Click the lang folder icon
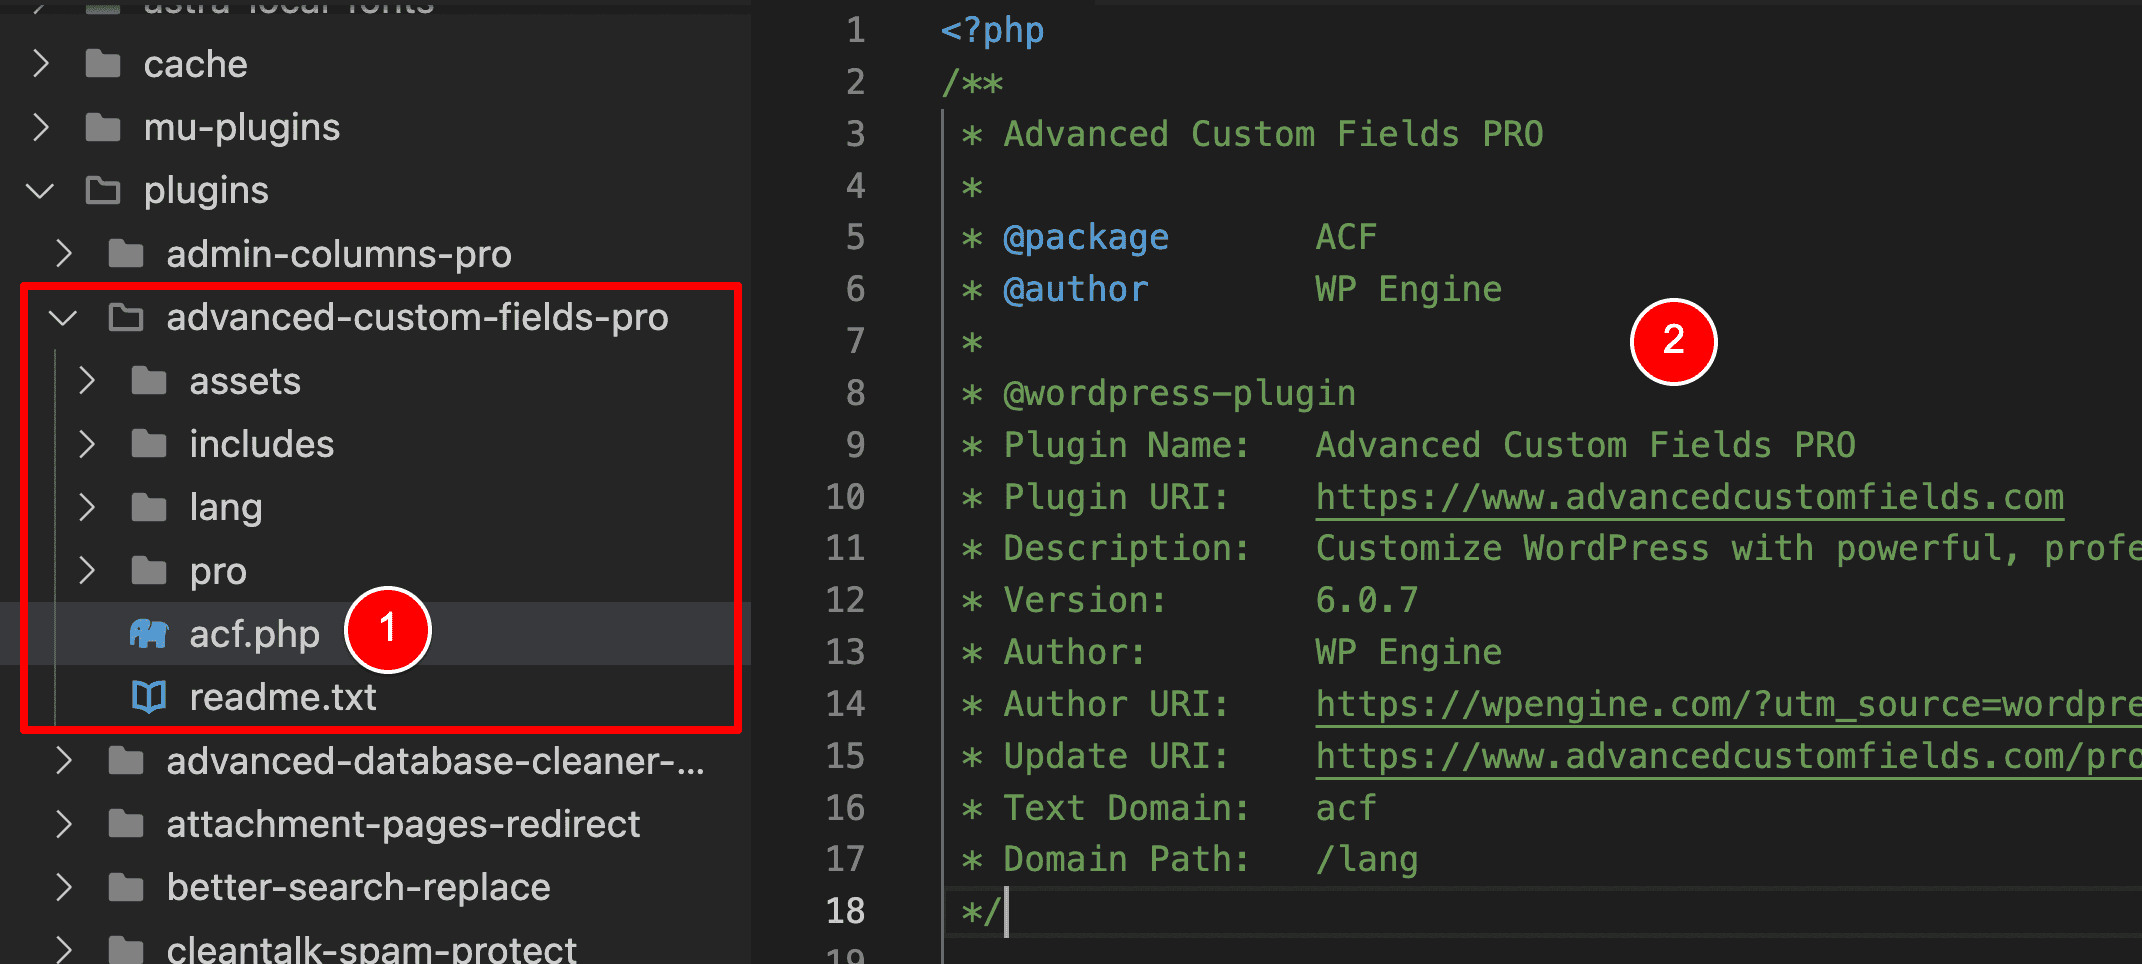Screen dimensions: 2142x964 pyautogui.click(x=149, y=508)
